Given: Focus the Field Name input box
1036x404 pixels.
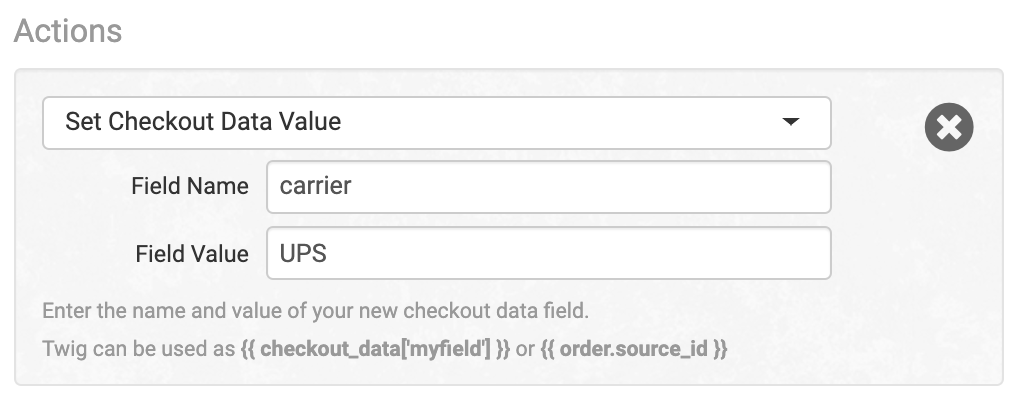Looking at the screenshot, I should click(x=548, y=187).
